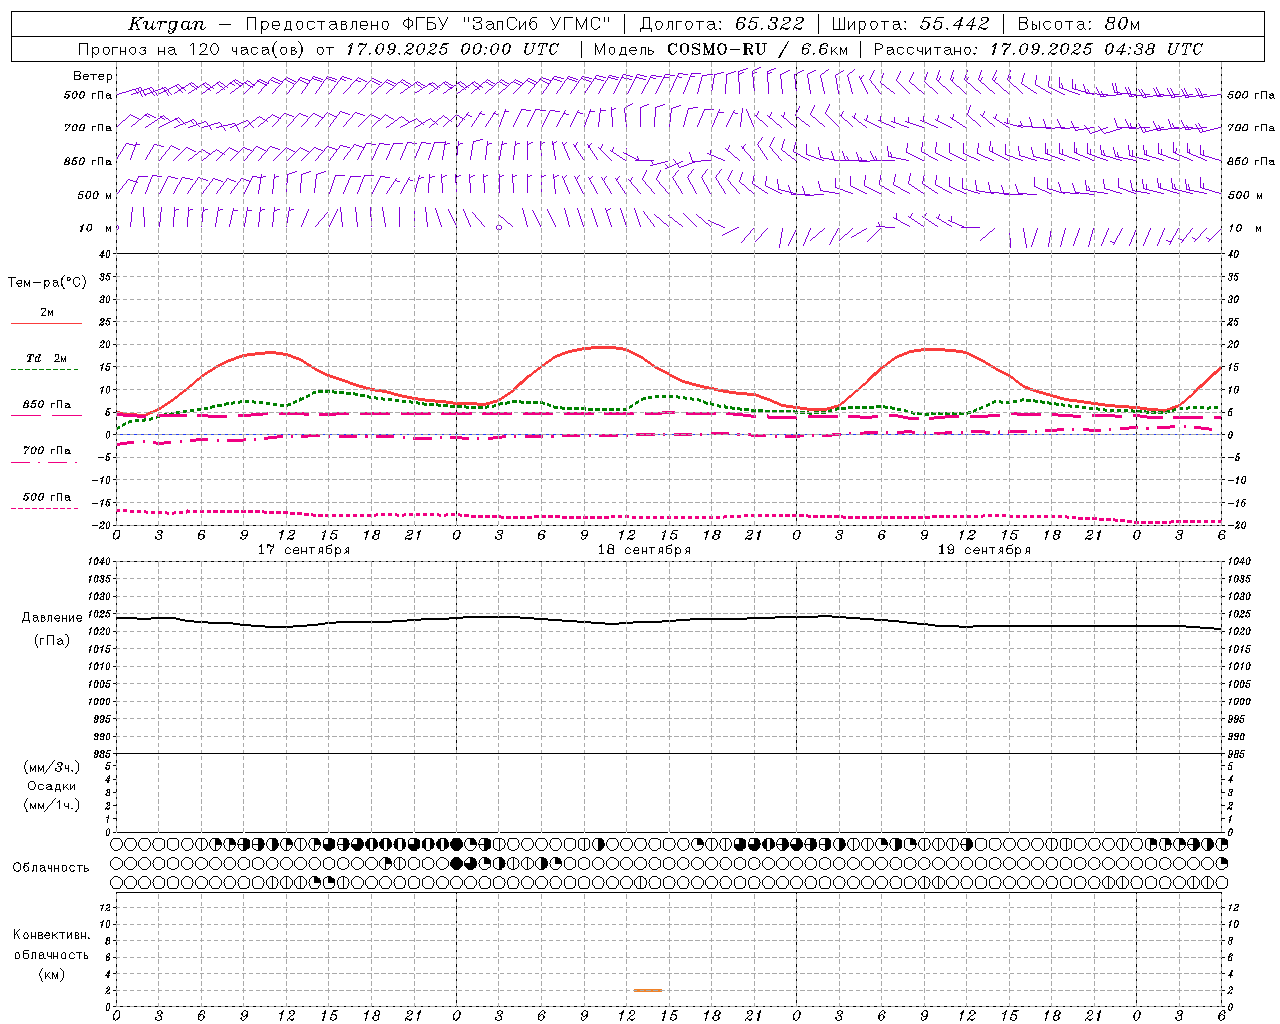Click the "18 сентября" date label

pyautogui.click(x=644, y=550)
